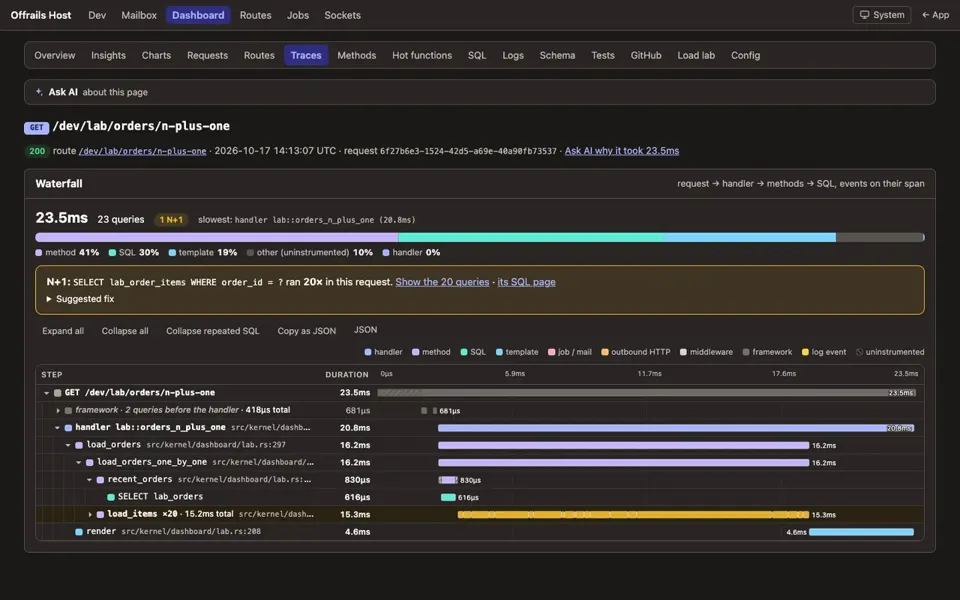Open the GitHub tab
Viewport: 960px width, 600px height.
tap(646, 55)
